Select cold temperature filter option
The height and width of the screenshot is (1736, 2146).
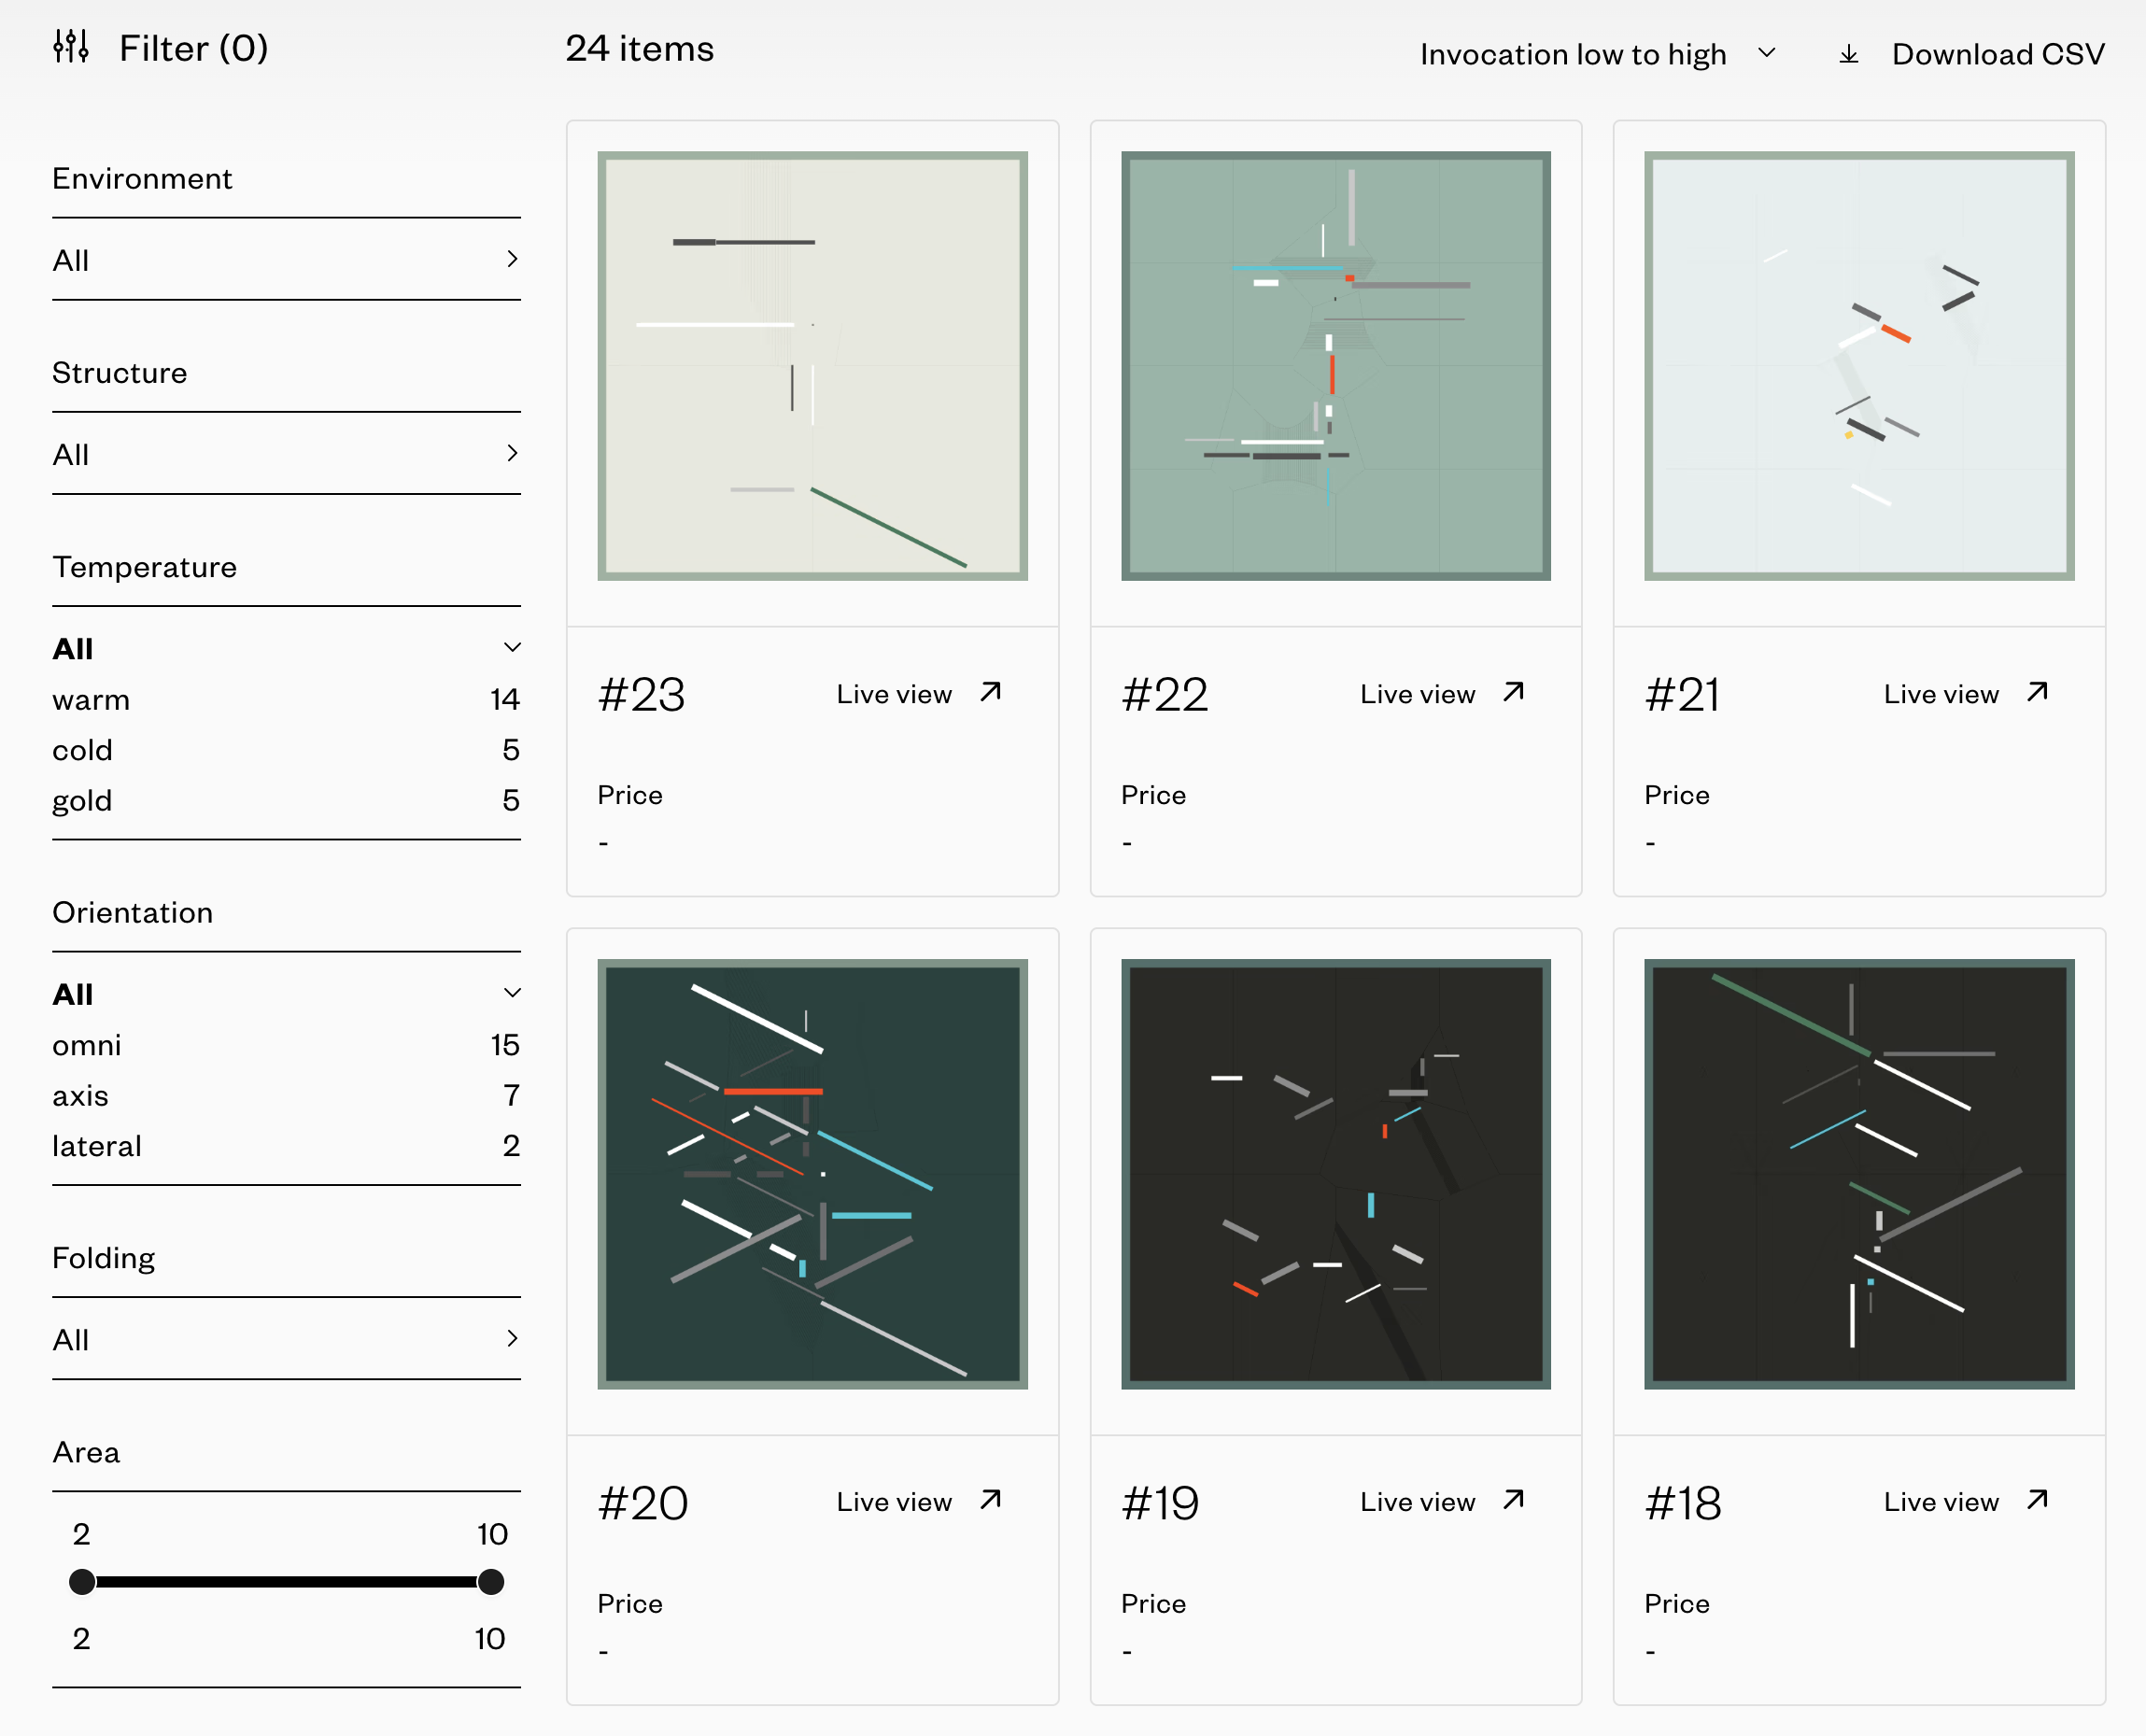(x=83, y=746)
